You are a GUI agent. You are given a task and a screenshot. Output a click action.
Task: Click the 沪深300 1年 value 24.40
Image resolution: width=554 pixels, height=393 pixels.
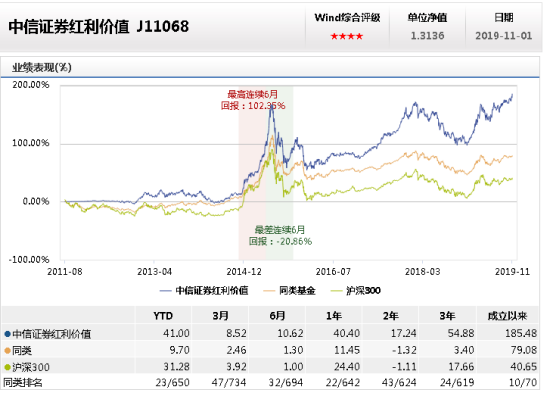pyautogui.click(x=347, y=367)
